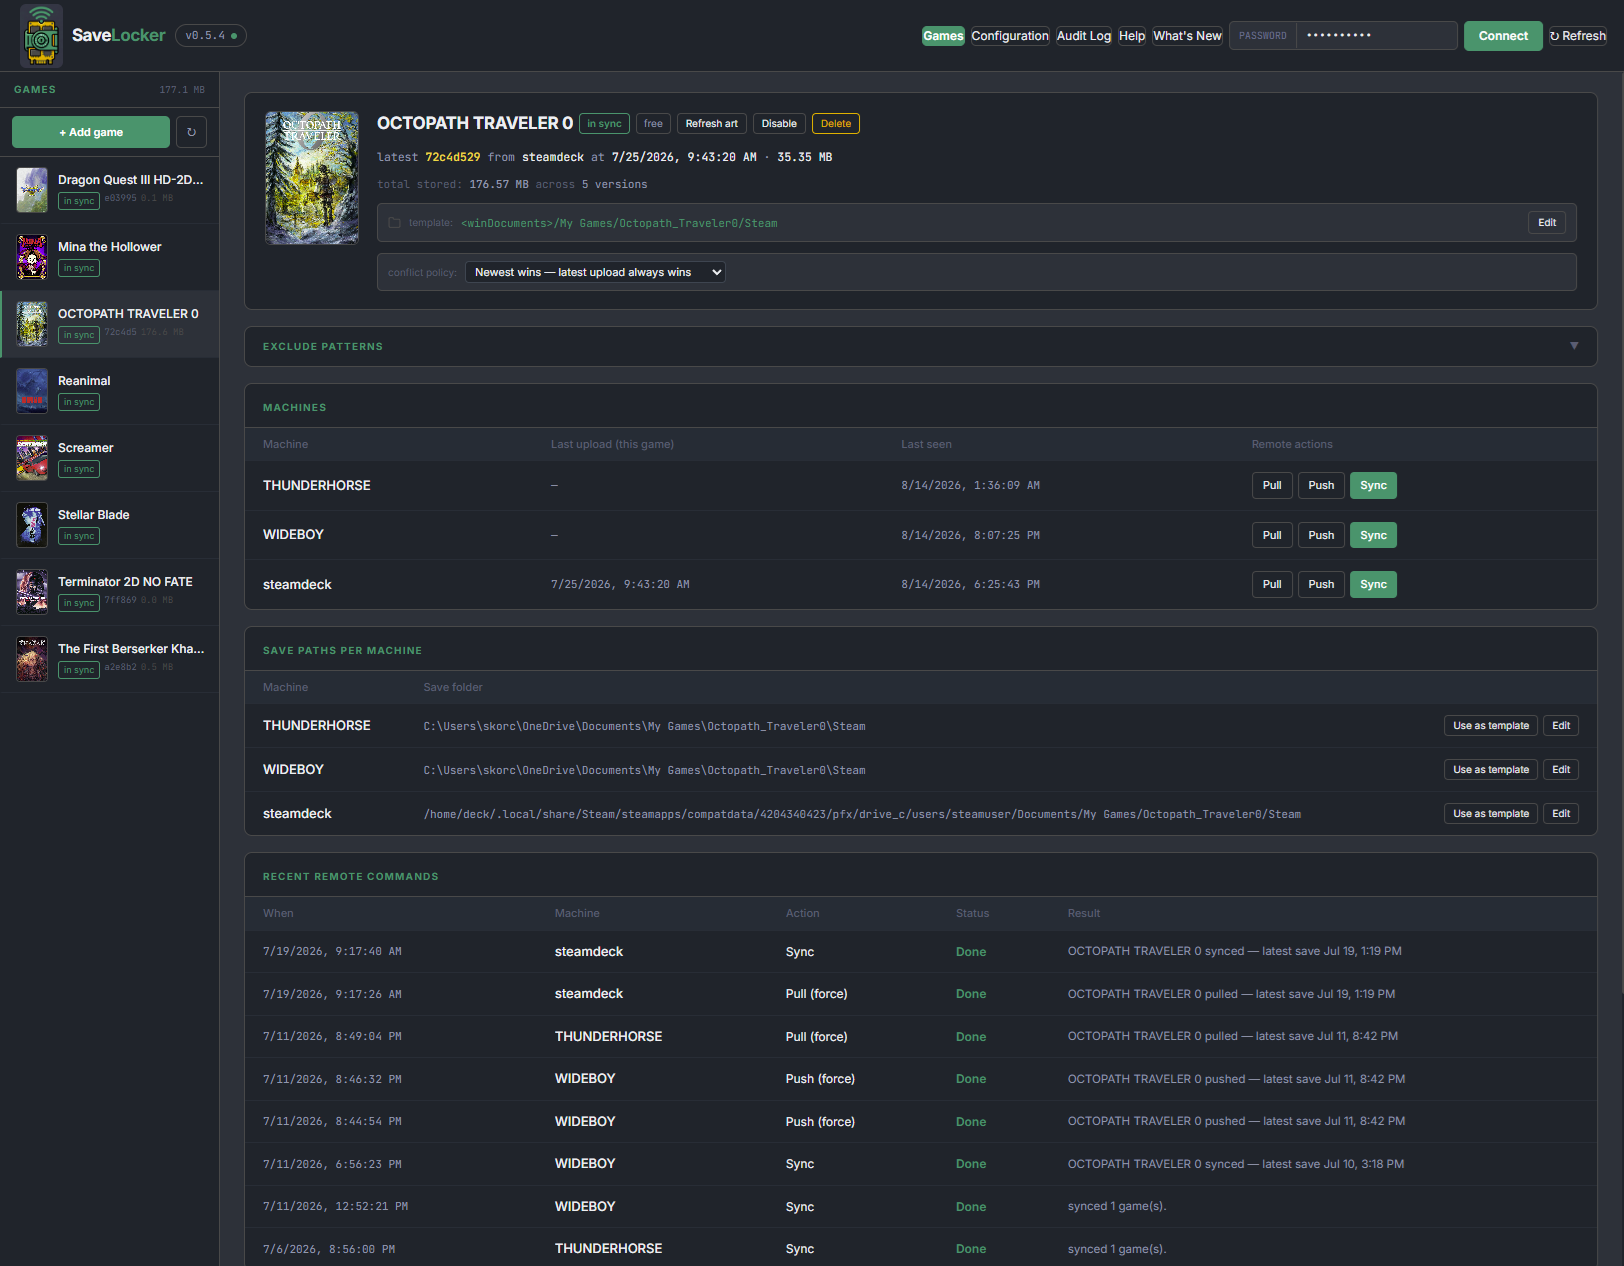Edit THUNDERHORSE save folder path
The image size is (1624, 1266).
[1561, 726]
